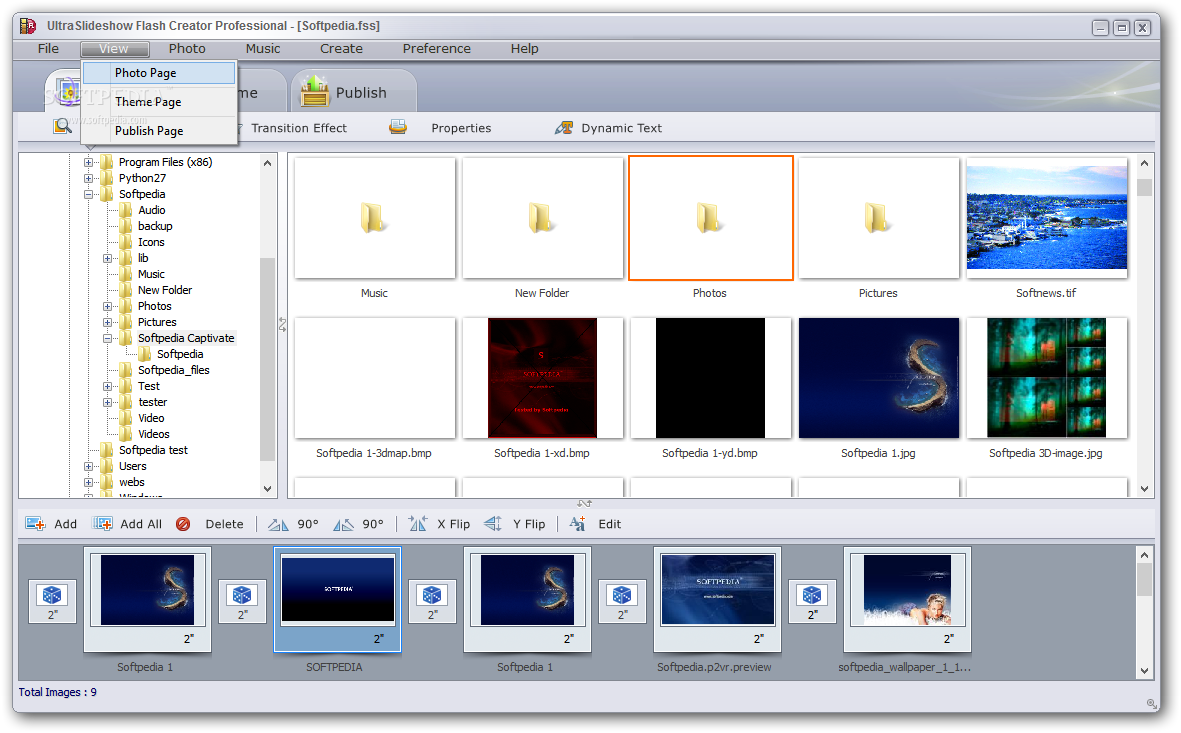Collapse the Softpedia Captivate node
The width and height of the screenshot is (1181, 733).
coord(108,338)
